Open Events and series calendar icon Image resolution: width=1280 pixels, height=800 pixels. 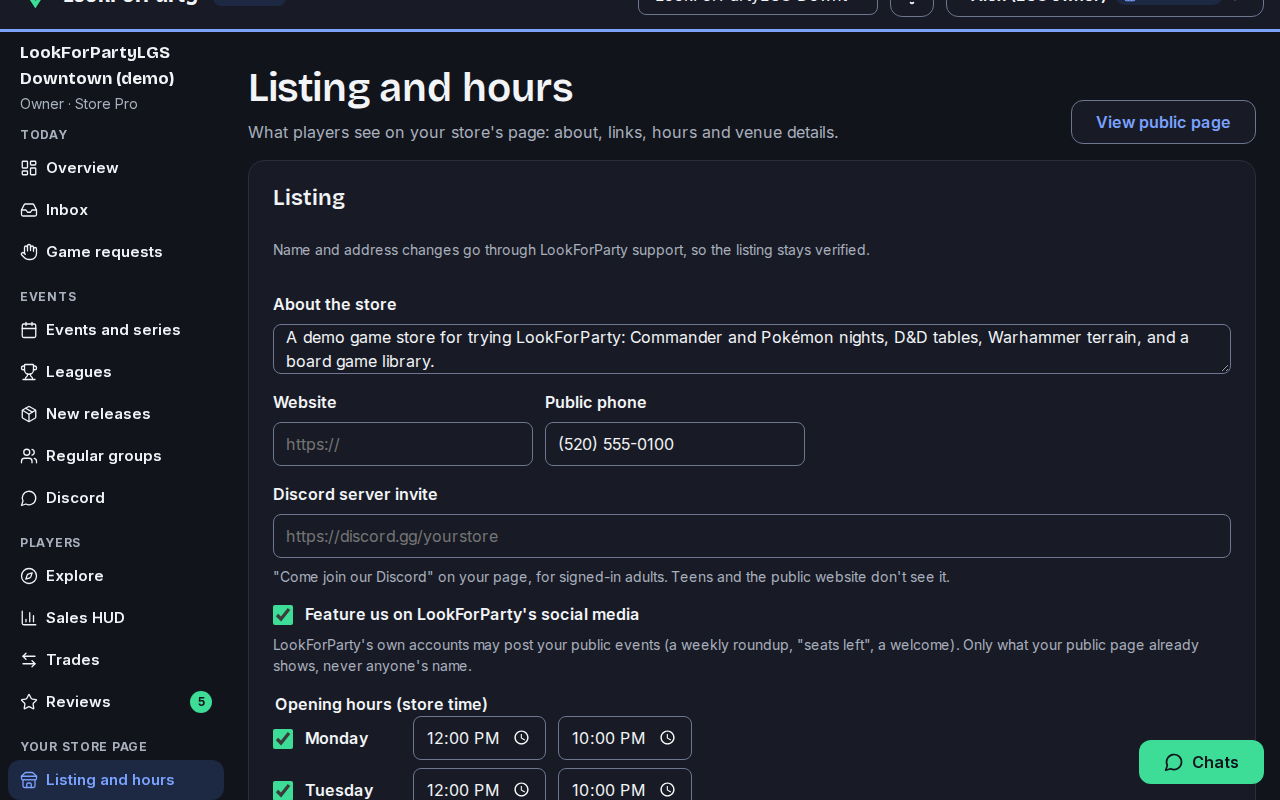29,330
